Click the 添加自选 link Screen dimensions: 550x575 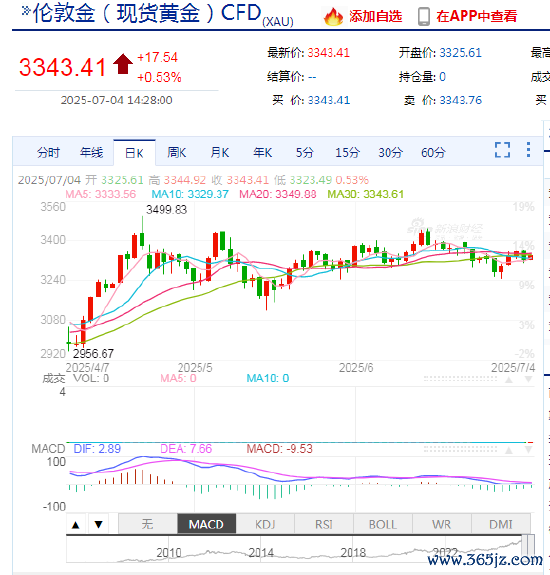coord(375,17)
